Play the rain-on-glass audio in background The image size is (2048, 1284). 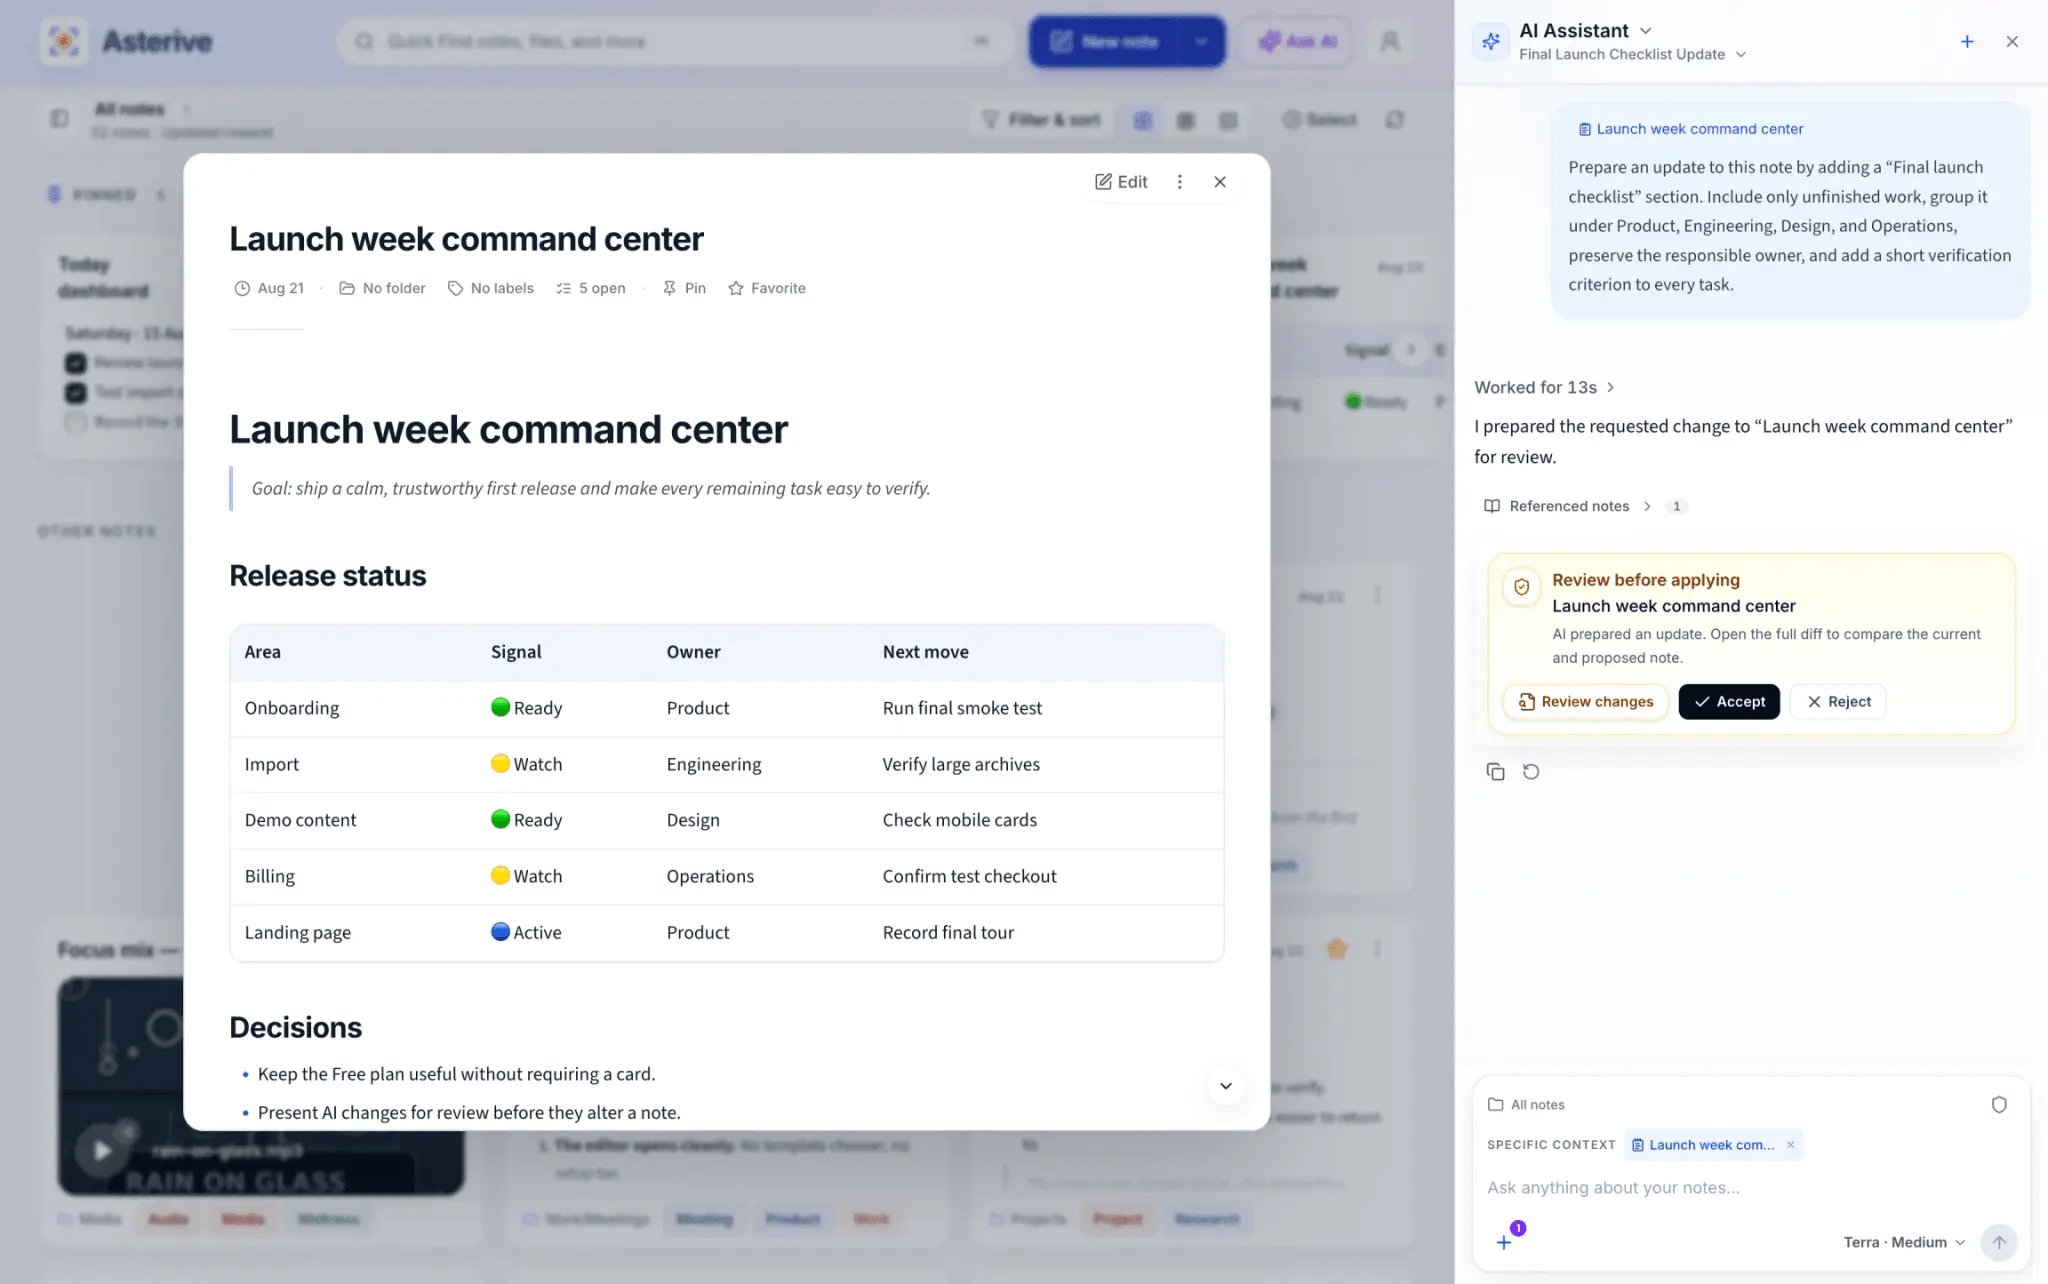102,1151
